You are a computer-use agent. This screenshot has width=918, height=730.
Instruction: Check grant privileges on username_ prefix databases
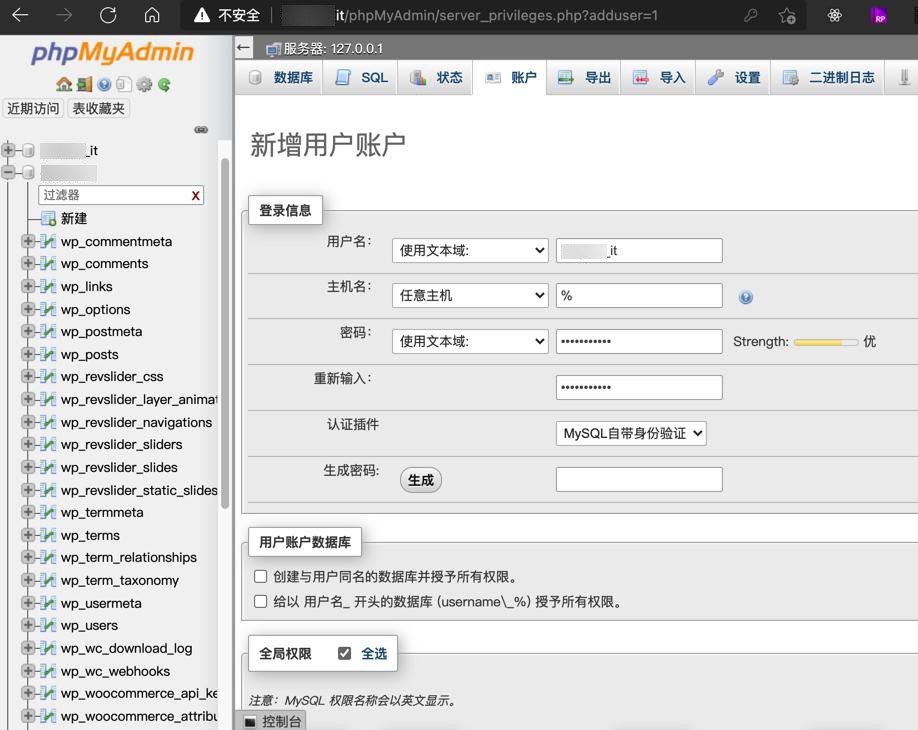pos(261,601)
